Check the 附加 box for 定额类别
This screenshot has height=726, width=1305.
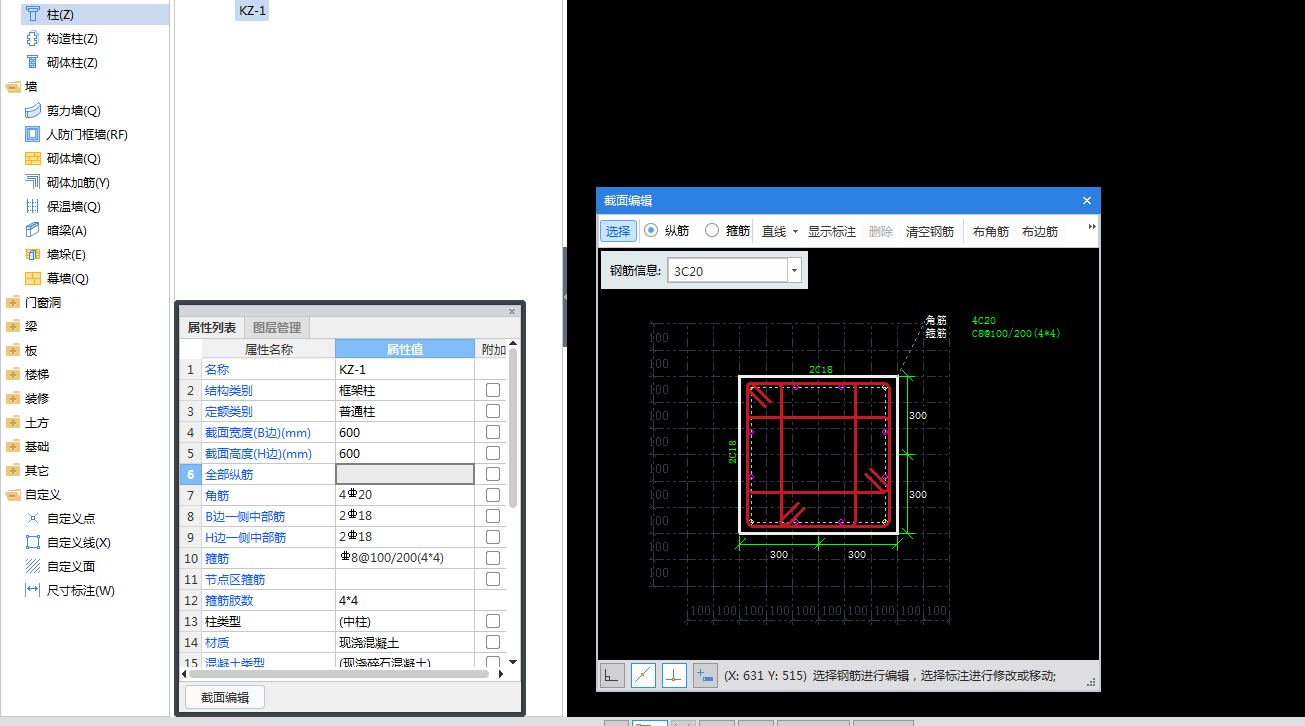point(493,411)
